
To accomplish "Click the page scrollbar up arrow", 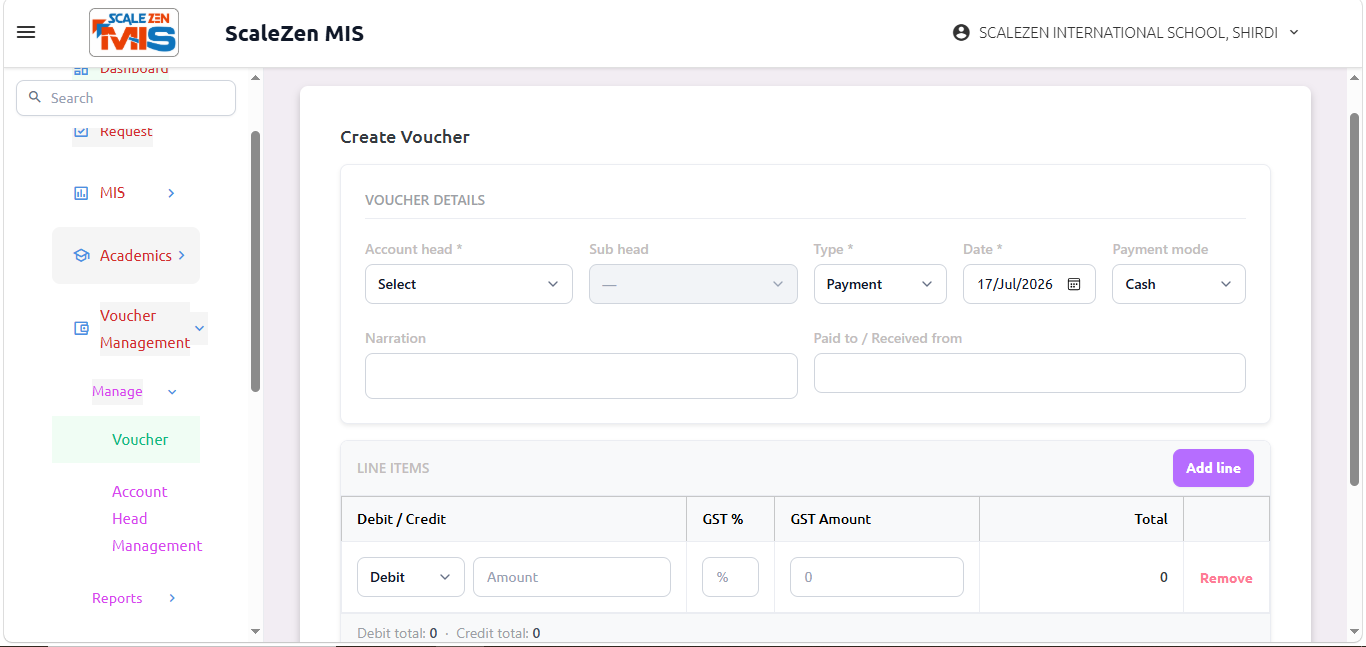I will 1355,78.
